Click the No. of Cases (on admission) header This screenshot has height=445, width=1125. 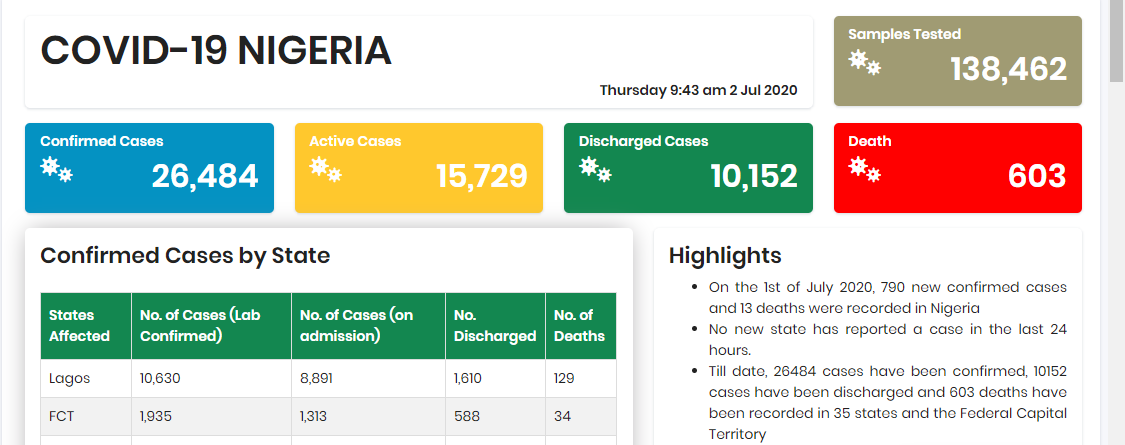point(368,326)
